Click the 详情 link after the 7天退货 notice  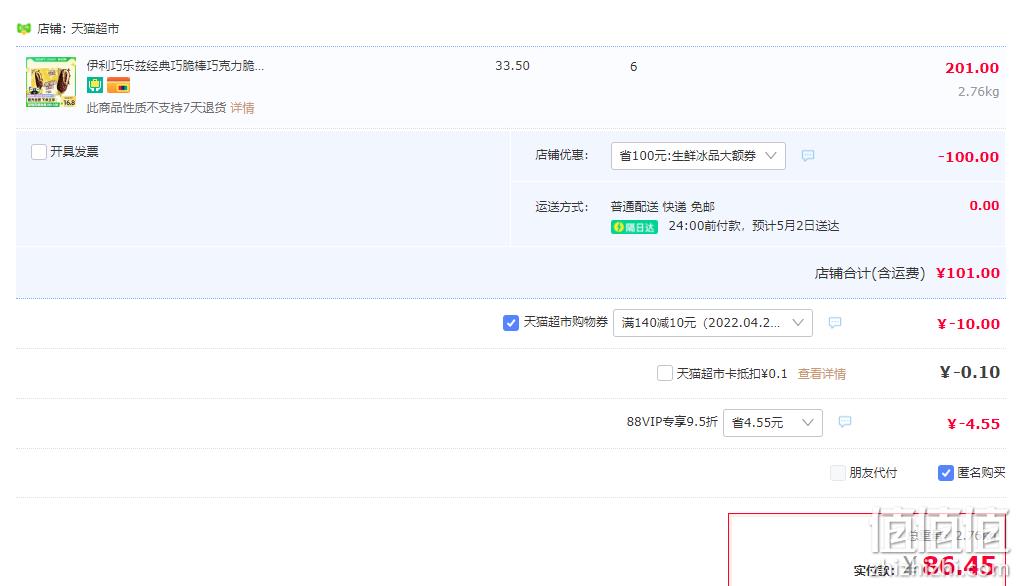[x=242, y=108]
